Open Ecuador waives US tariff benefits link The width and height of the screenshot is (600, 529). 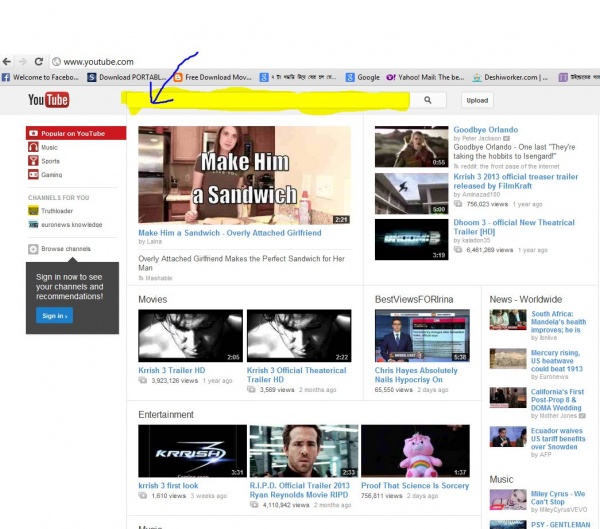558,439
